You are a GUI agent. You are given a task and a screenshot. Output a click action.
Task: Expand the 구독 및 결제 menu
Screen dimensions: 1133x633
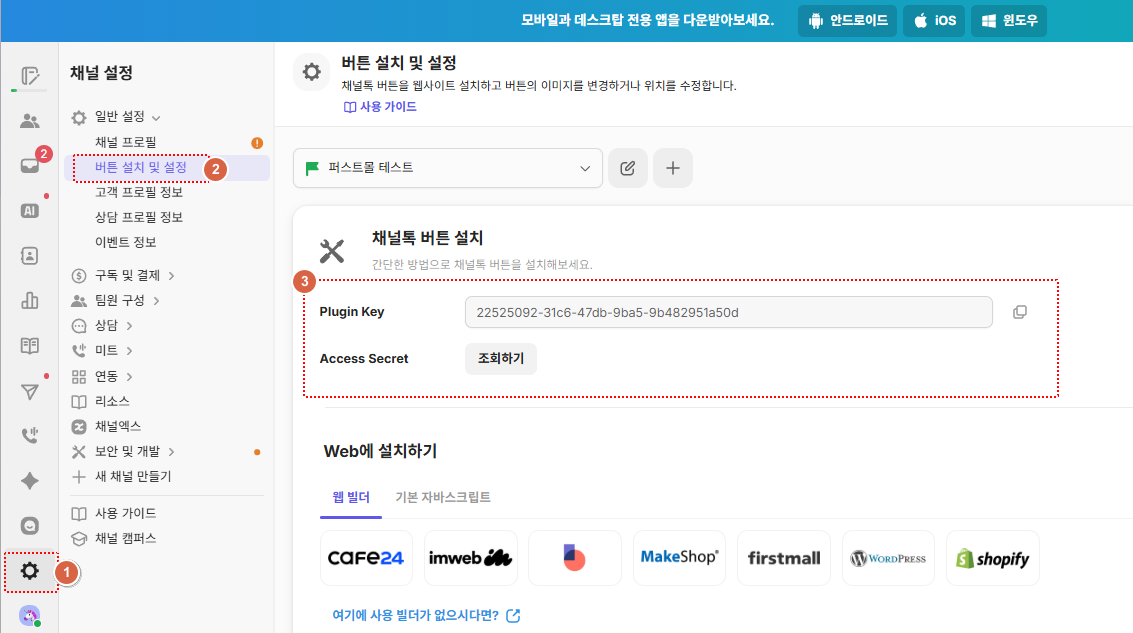pos(126,275)
